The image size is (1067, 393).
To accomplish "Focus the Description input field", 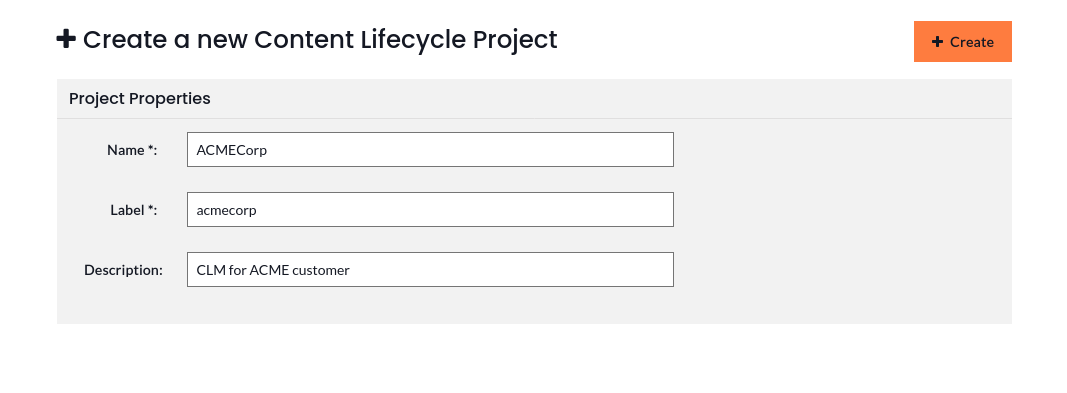I will (x=430, y=269).
